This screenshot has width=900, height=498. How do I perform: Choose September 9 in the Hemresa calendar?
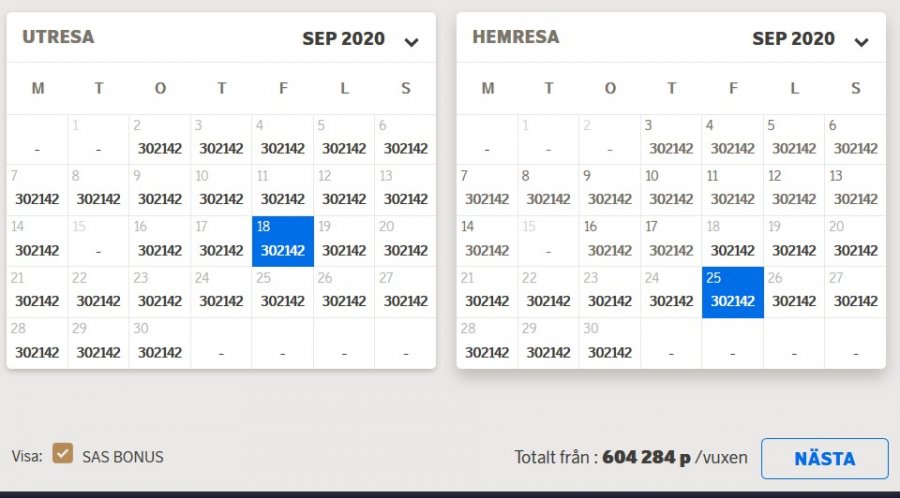610,190
